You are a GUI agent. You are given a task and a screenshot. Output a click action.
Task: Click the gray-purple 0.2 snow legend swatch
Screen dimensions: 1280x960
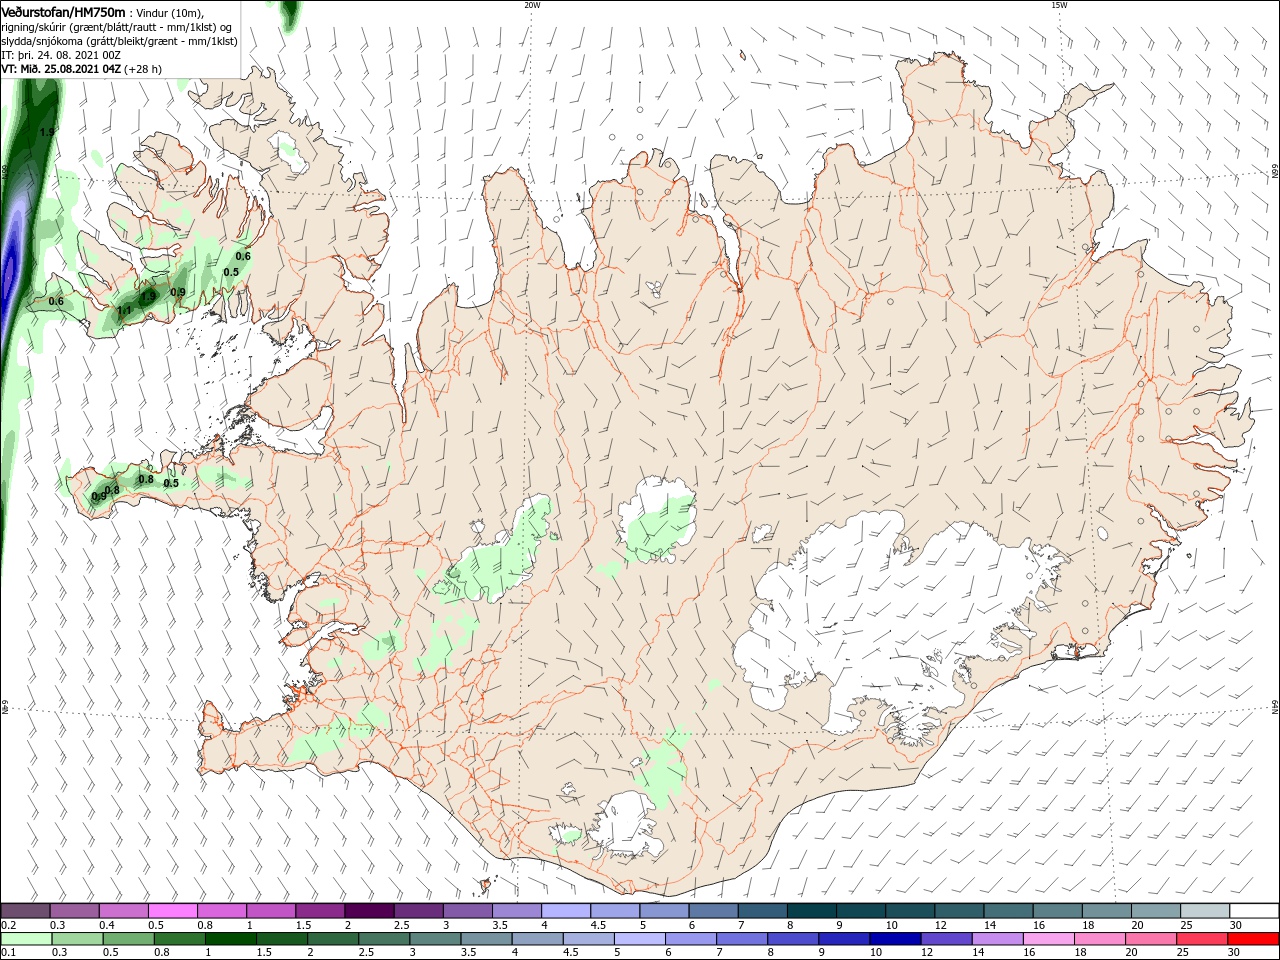25,911
